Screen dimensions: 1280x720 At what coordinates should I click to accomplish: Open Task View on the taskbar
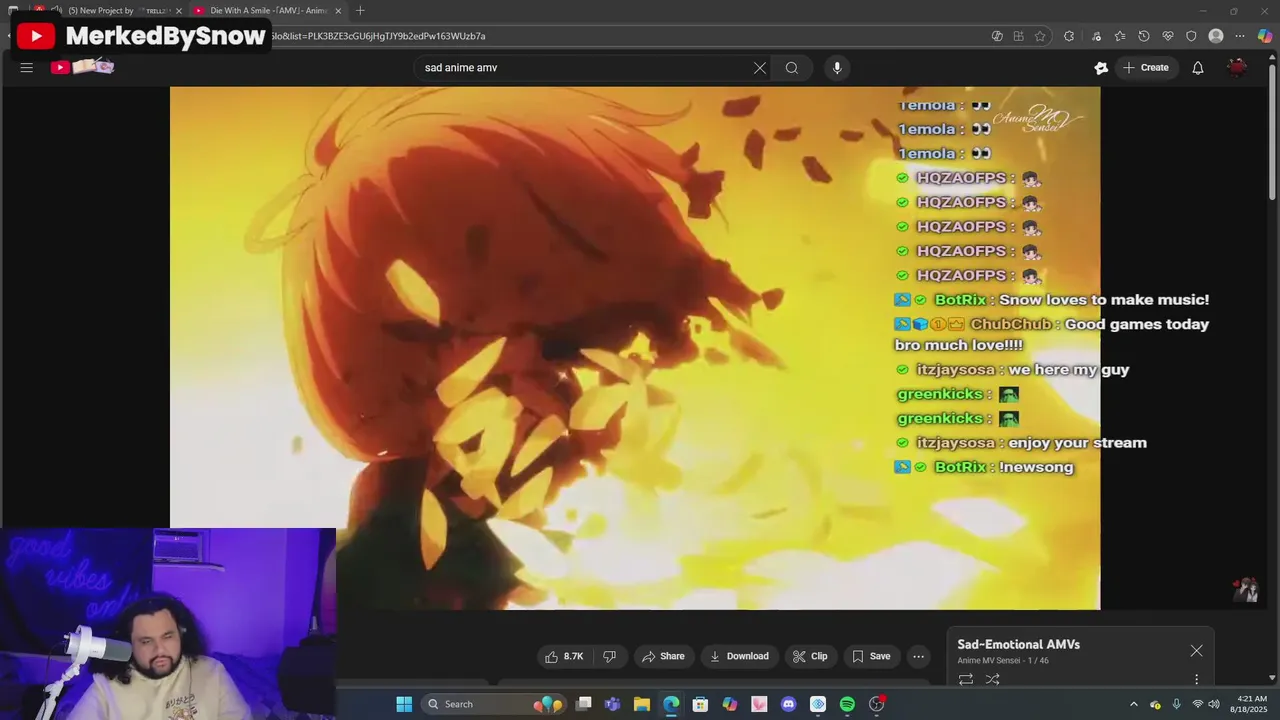point(584,704)
